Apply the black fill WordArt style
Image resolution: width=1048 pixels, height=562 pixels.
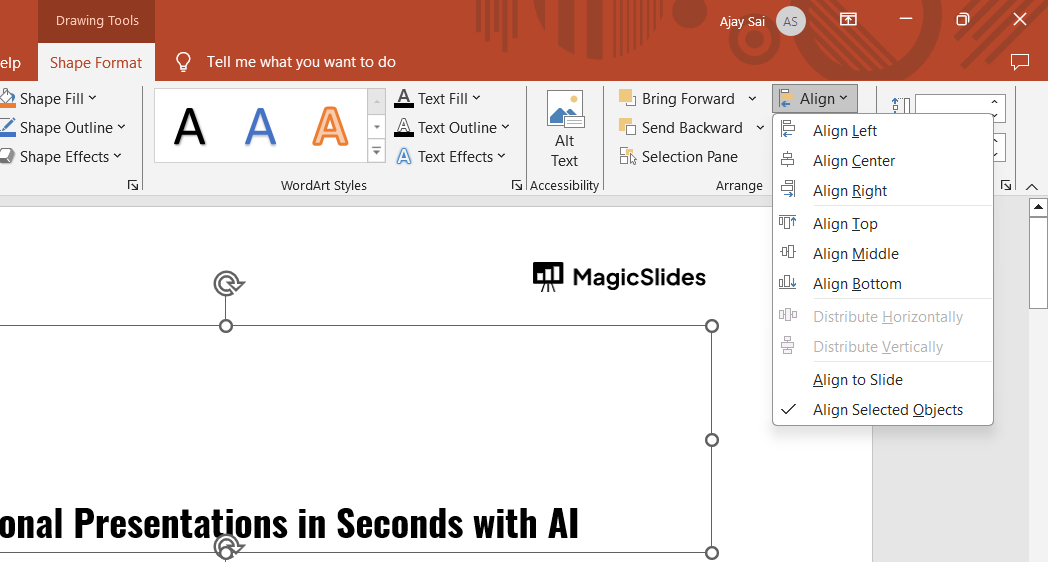(190, 126)
